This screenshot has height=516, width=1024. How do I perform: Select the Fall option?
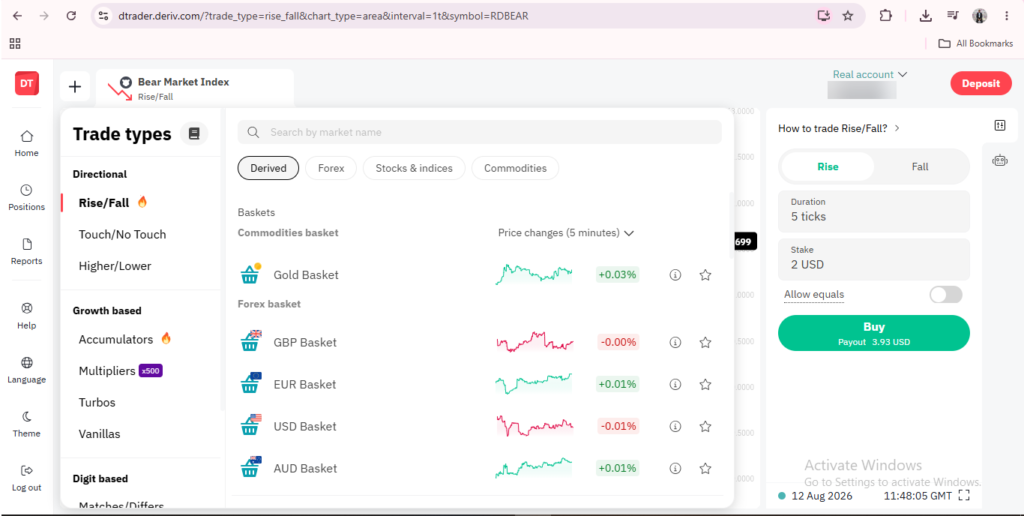pos(920,167)
